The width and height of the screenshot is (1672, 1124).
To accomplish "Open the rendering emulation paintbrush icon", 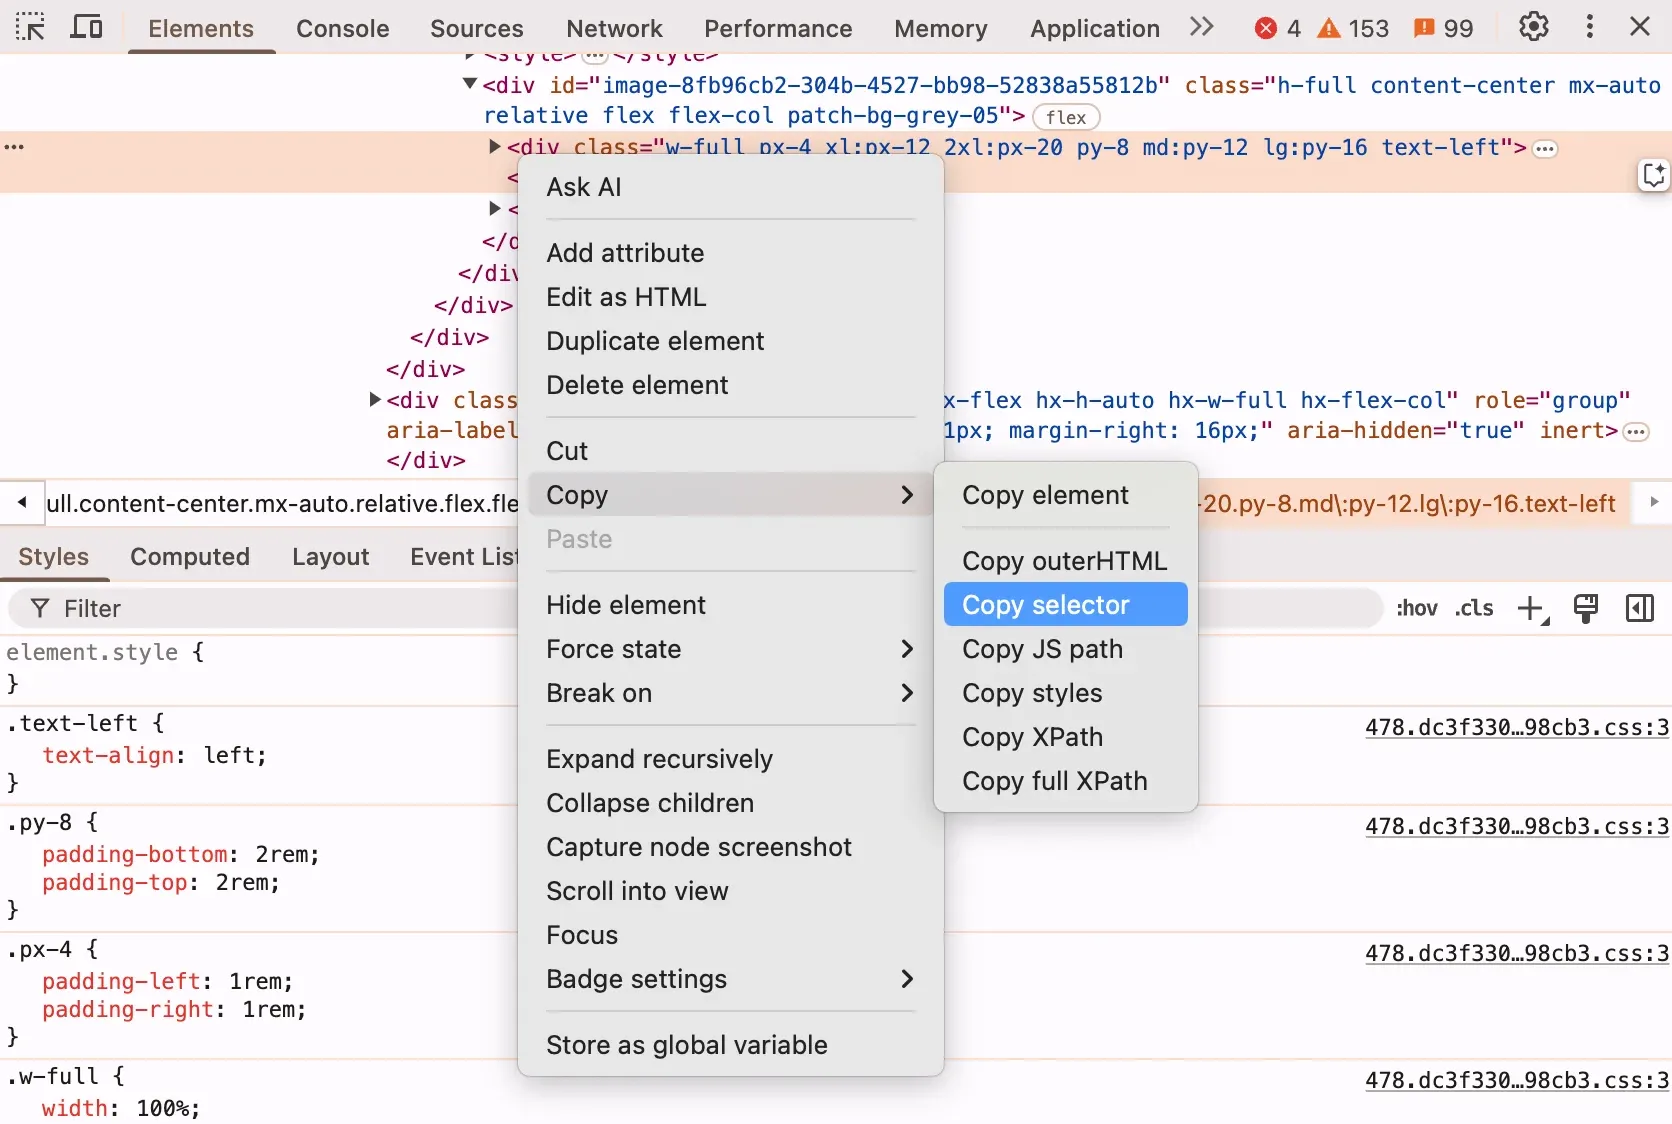I will pyautogui.click(x=1585, y=608).
